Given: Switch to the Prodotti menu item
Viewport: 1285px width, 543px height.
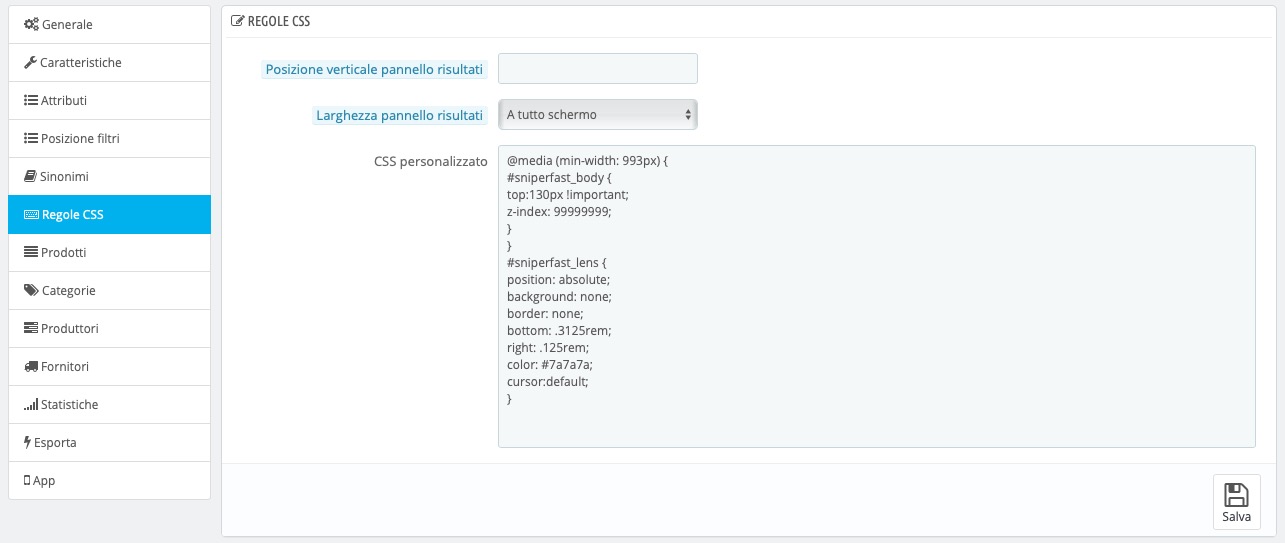Looking at the screenshot, I should click(109, 253).
